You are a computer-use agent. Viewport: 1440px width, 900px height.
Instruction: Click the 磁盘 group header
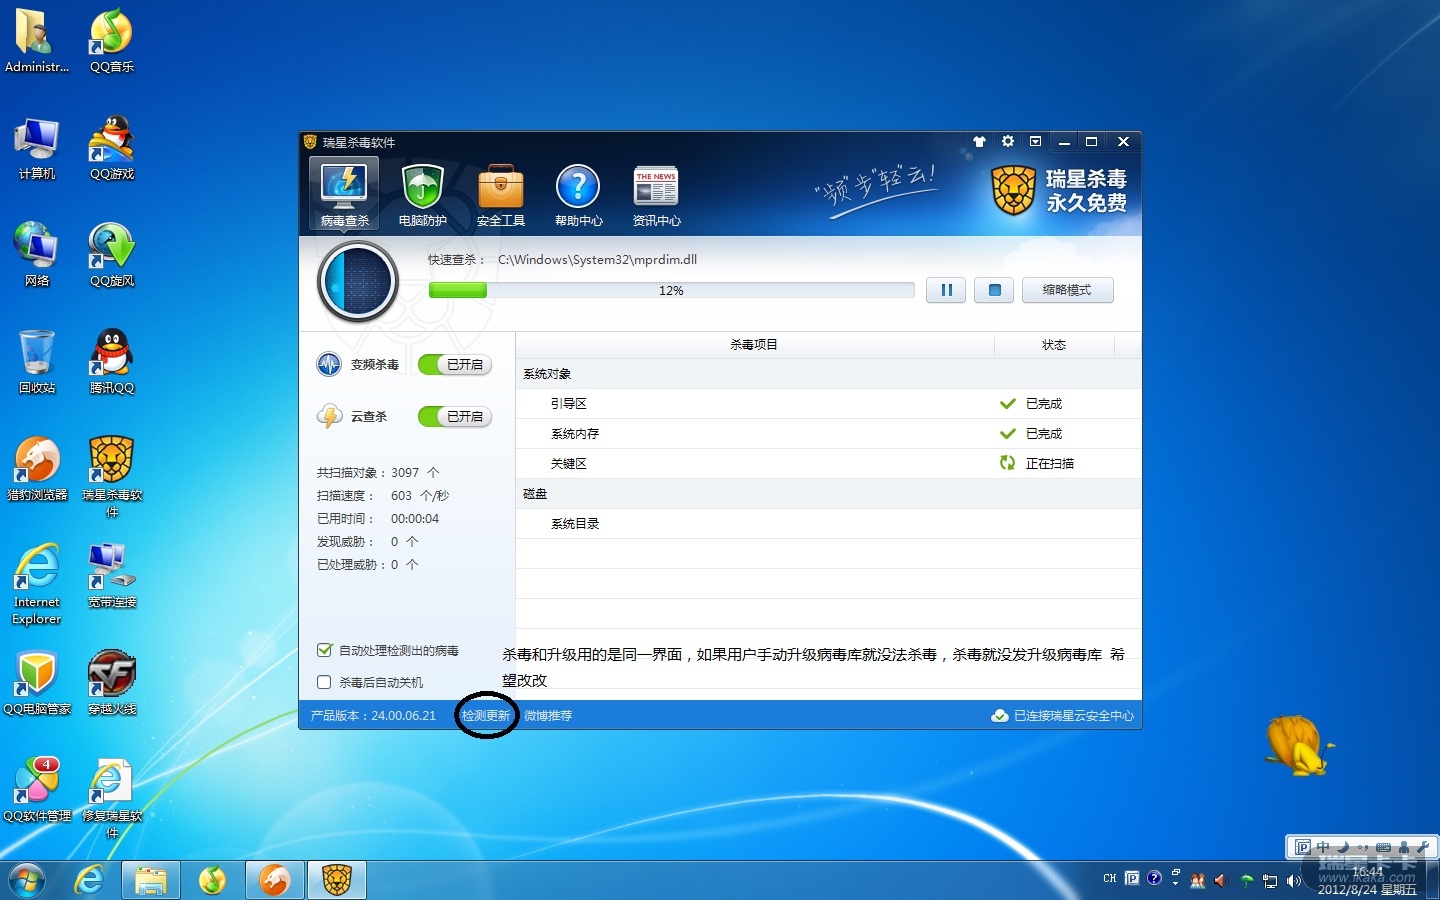tap(828, 494)
